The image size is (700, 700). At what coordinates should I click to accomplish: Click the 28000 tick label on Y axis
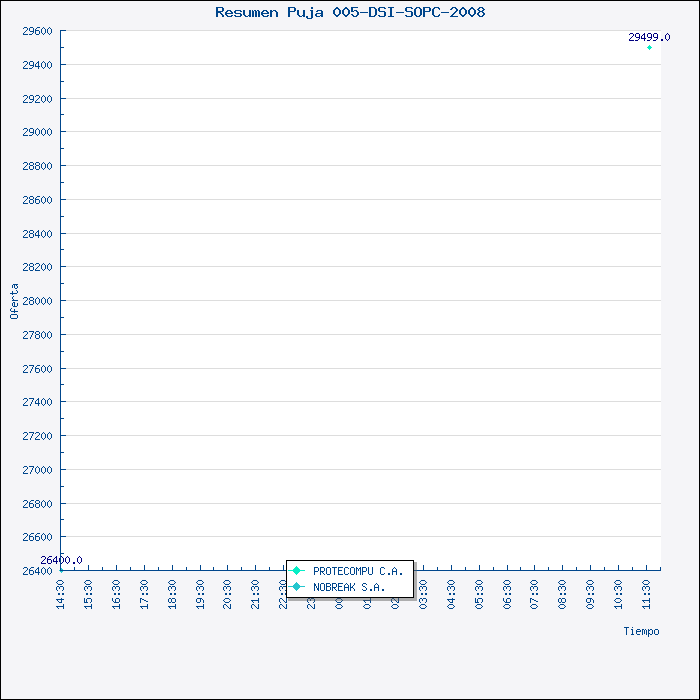37,301
